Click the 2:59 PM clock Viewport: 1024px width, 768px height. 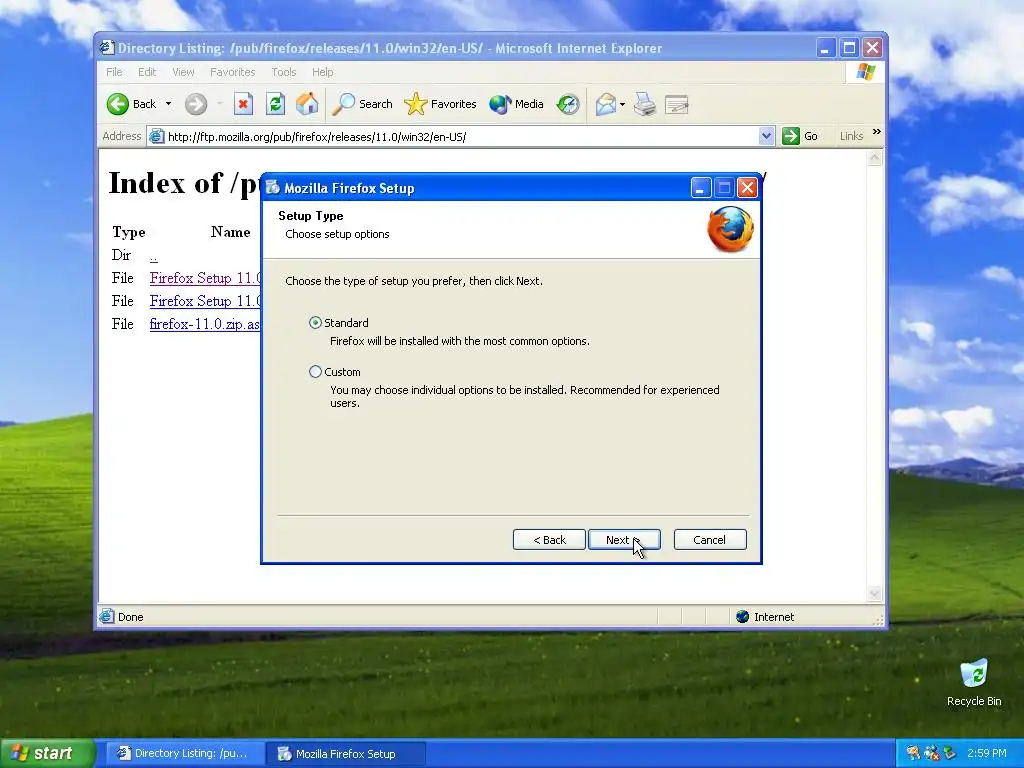[x=986, y=753]
